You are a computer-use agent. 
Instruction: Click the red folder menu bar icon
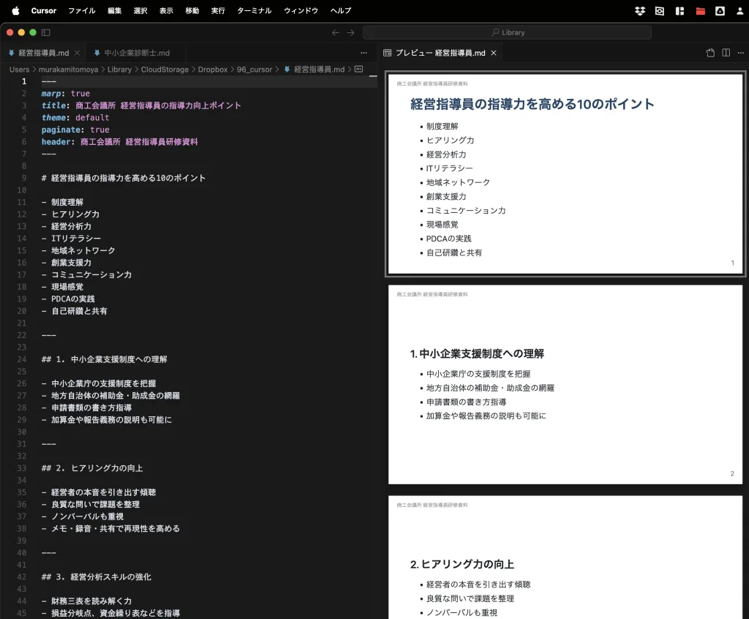[700, 11]
